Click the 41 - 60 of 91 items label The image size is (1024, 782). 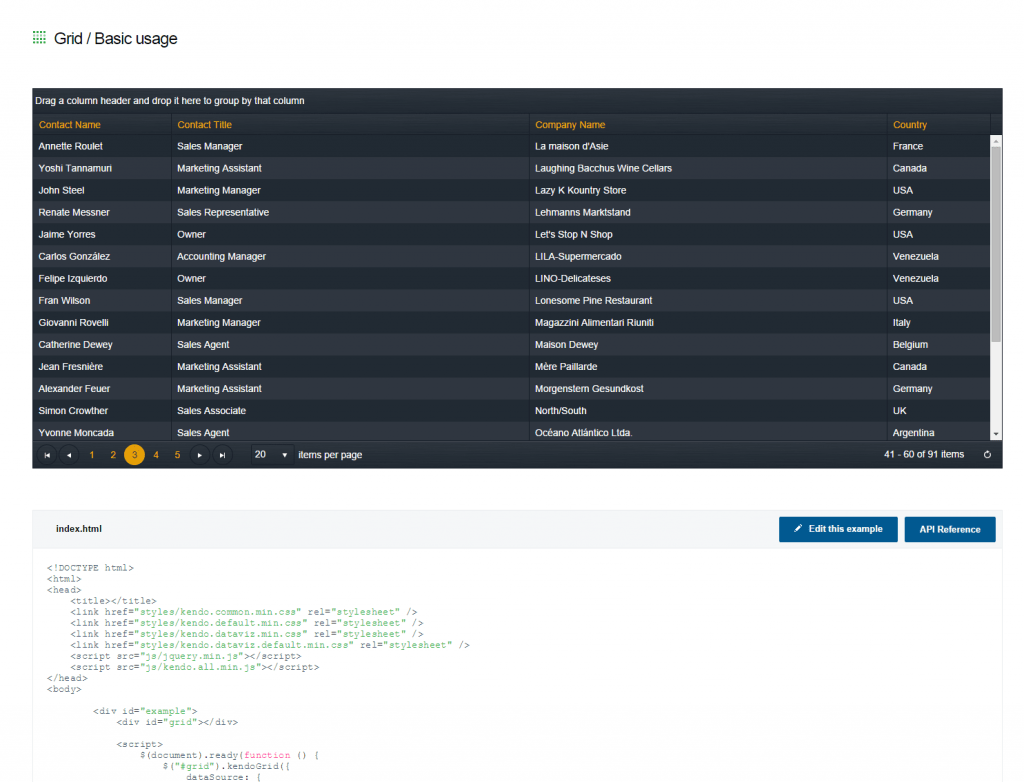pos(924,455)
